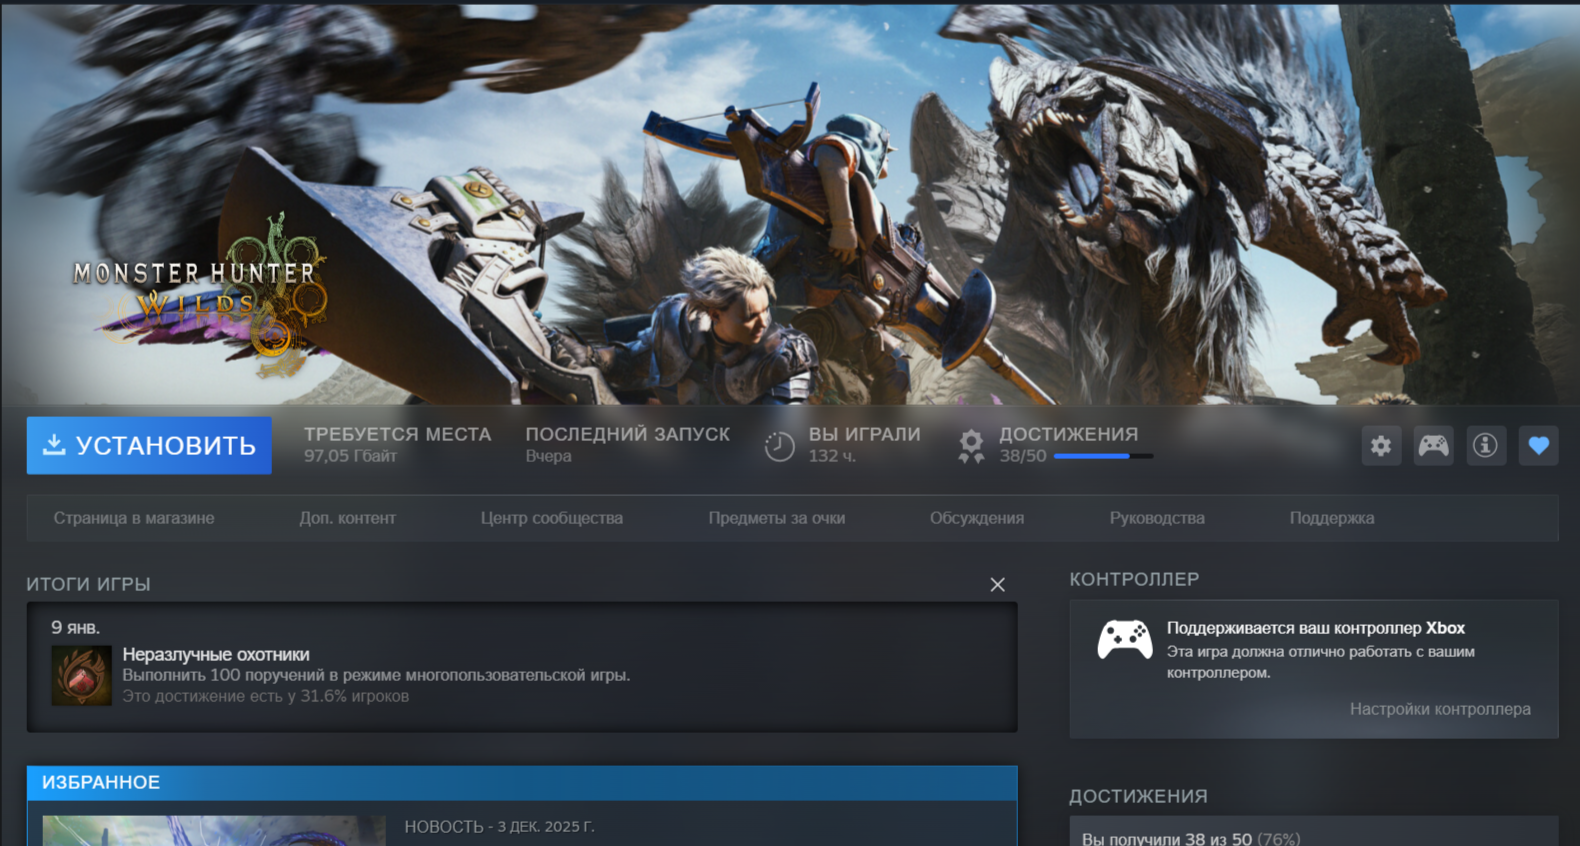The height and width of the screenshot is (846, 1580).
Task: Click the Неразлучные охотники achievement icon
Action: (x=81, y=676)
